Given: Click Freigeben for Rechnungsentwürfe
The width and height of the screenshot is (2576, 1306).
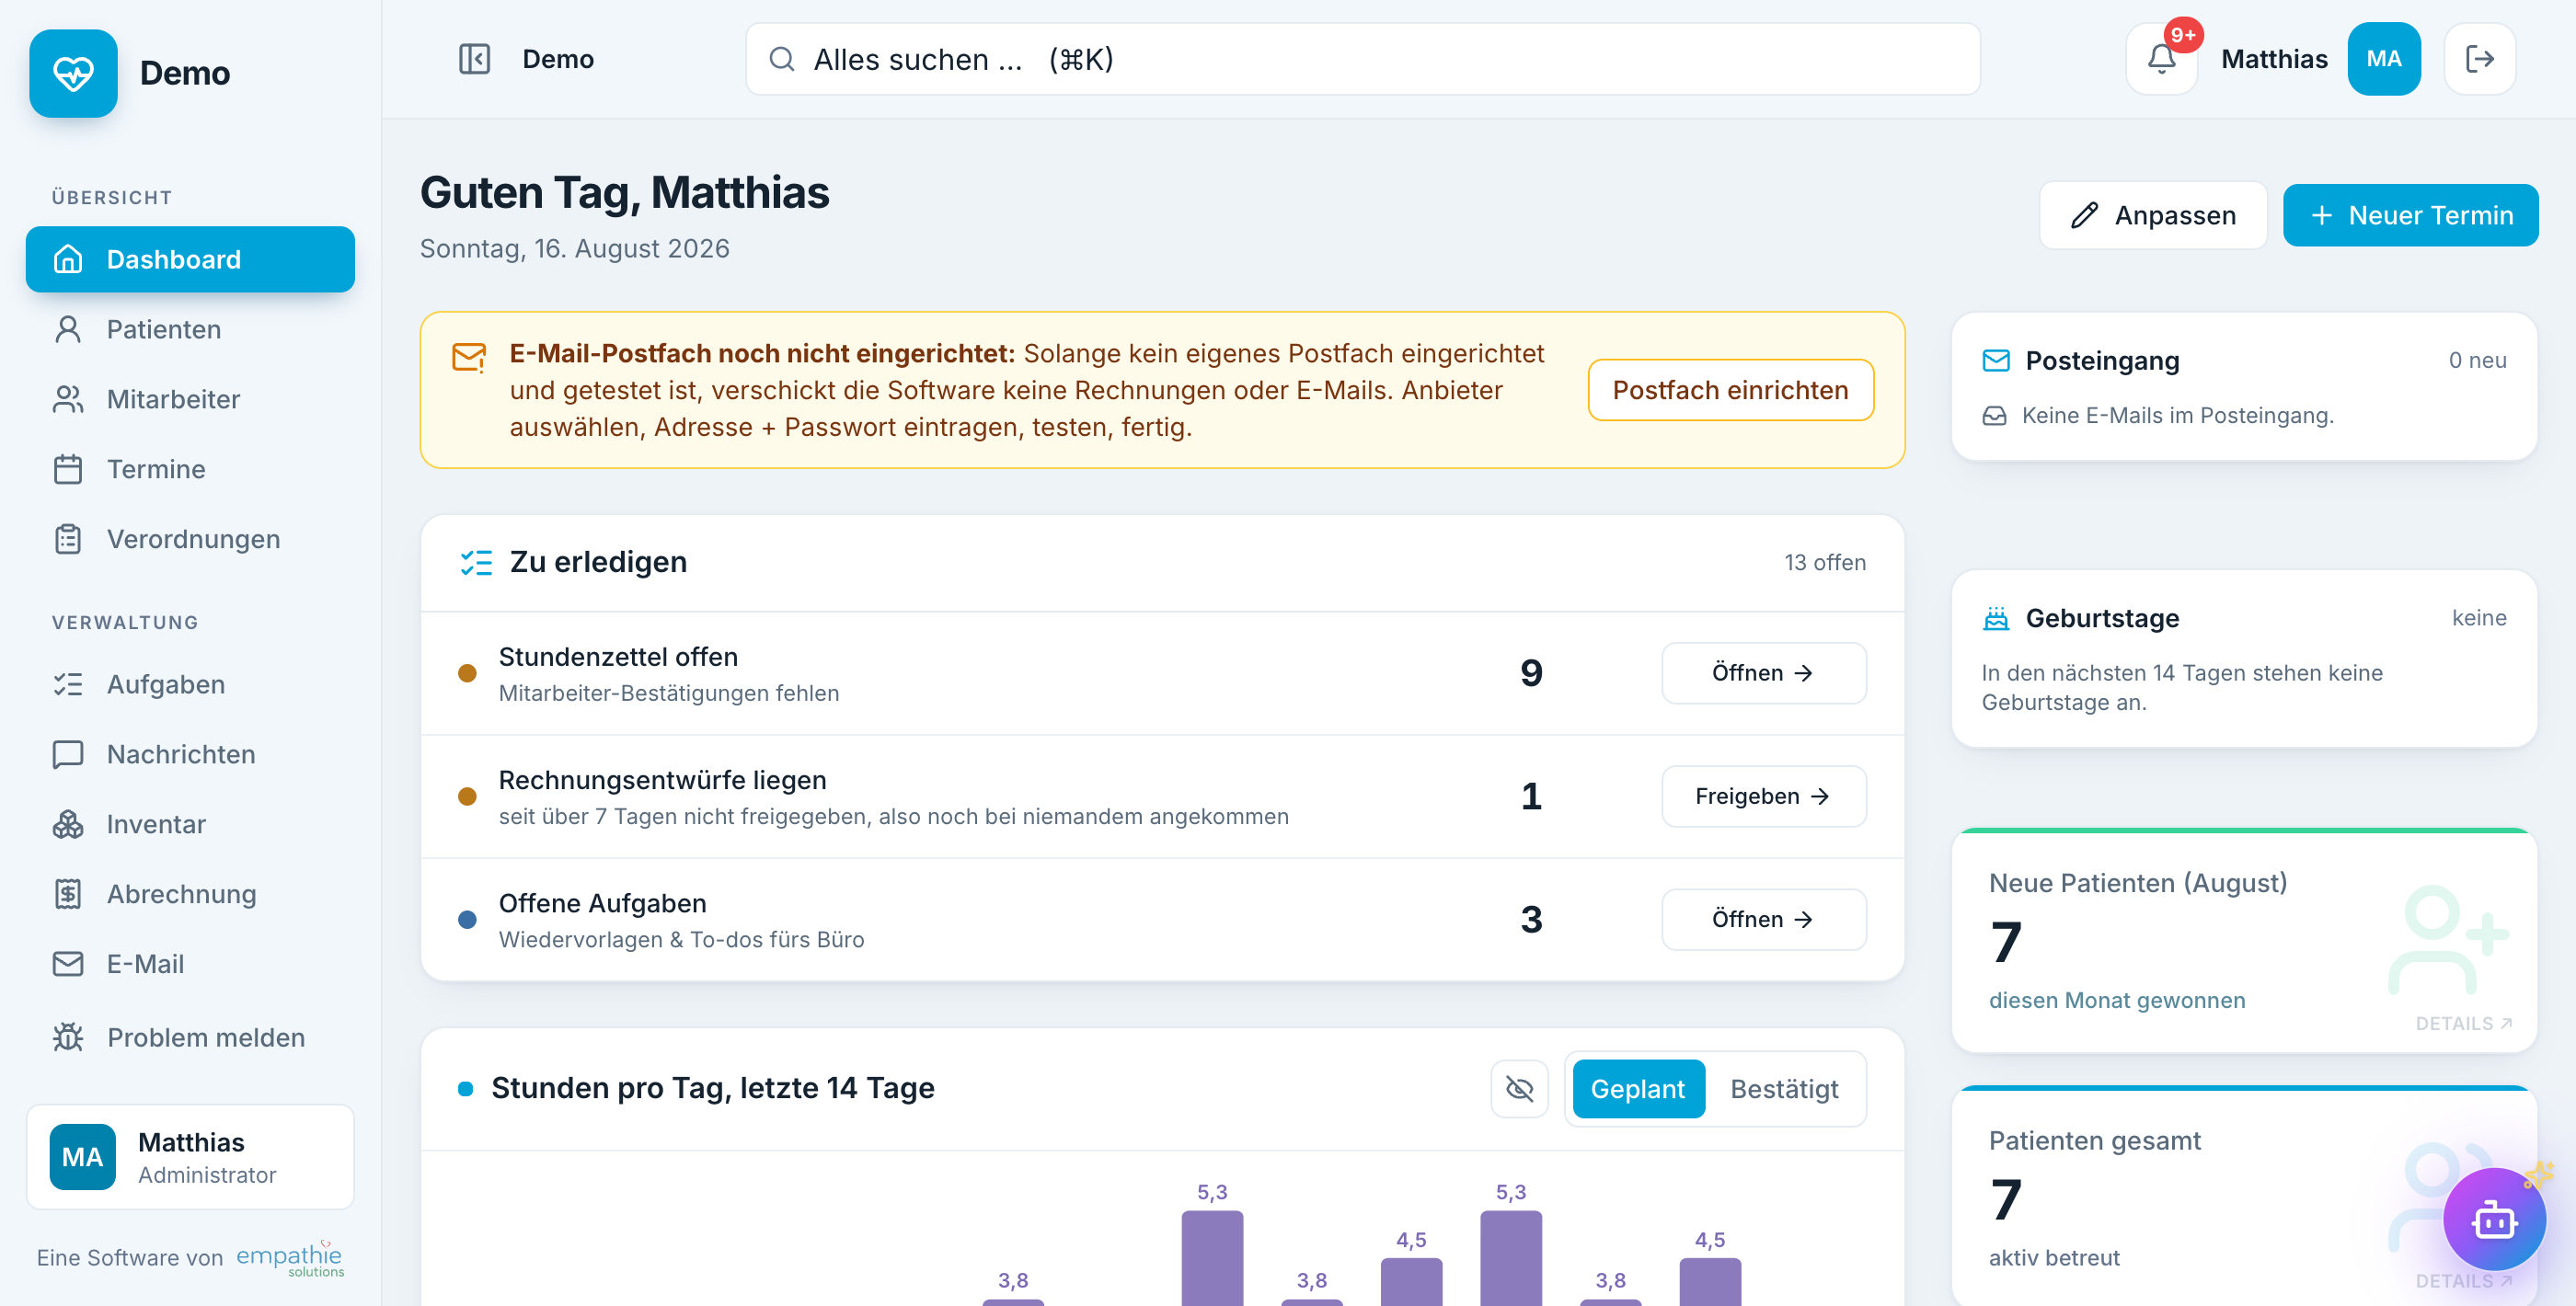Looking at the screenshot, I should coord(1763,796).
